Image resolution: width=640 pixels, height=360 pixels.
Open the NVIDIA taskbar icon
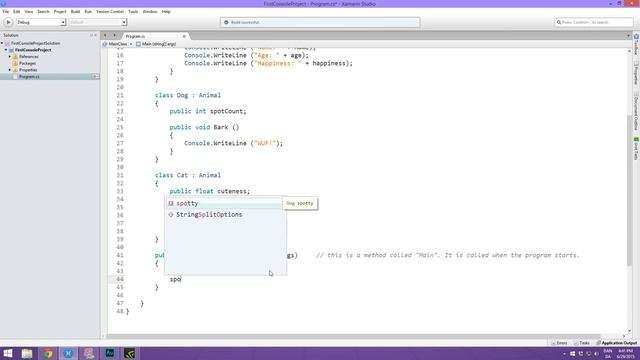coord(129,353)
